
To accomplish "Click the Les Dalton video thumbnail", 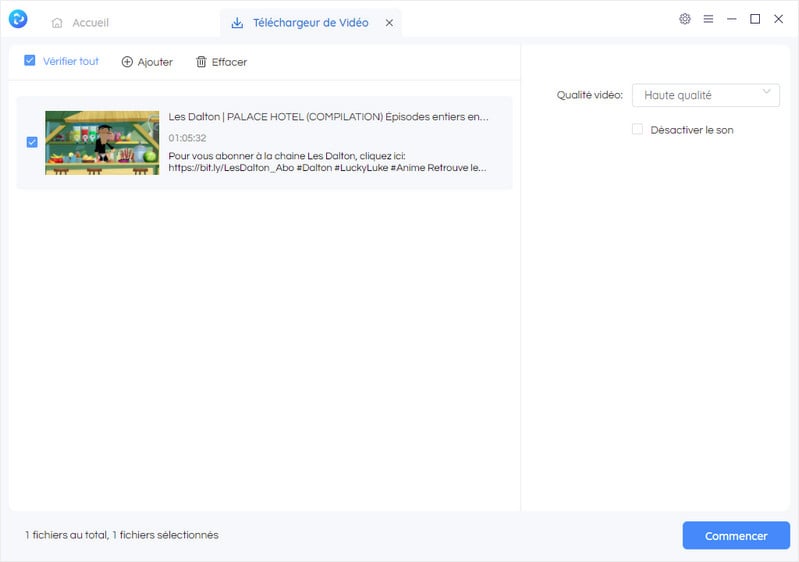I will point(102,143).
